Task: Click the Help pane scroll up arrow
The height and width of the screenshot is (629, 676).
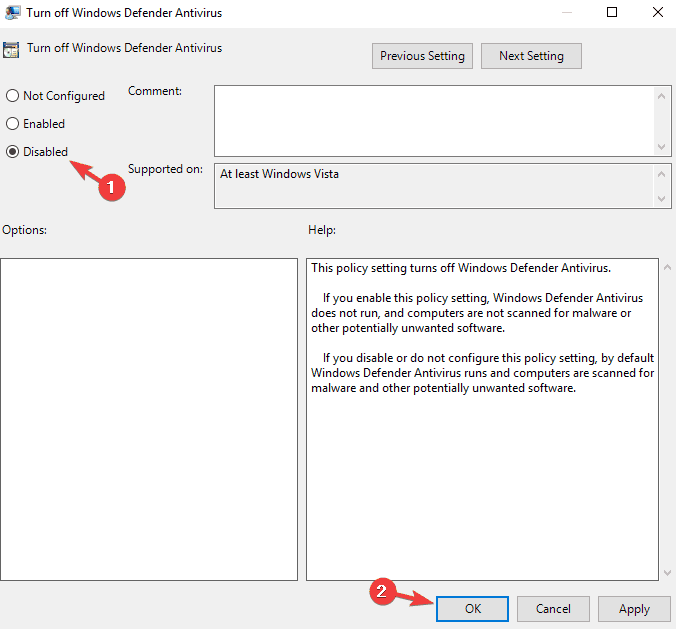Action: tap(667, 267)
